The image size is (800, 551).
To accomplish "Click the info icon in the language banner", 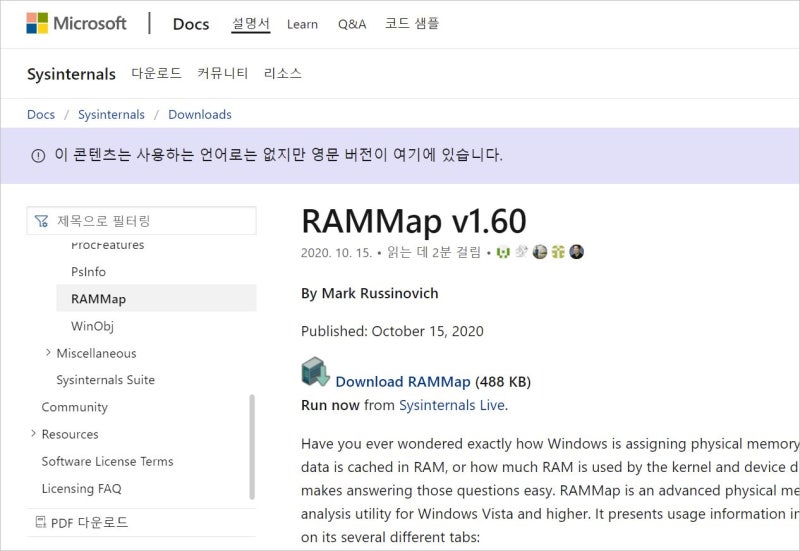I will [38, 156].
